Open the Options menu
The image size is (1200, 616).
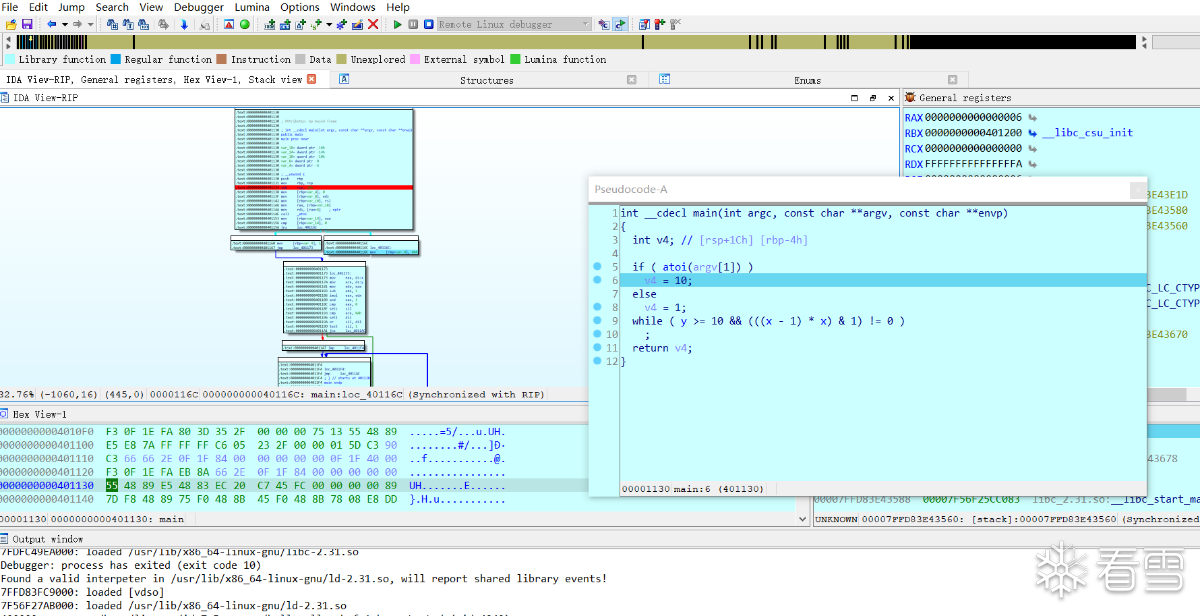300,7
